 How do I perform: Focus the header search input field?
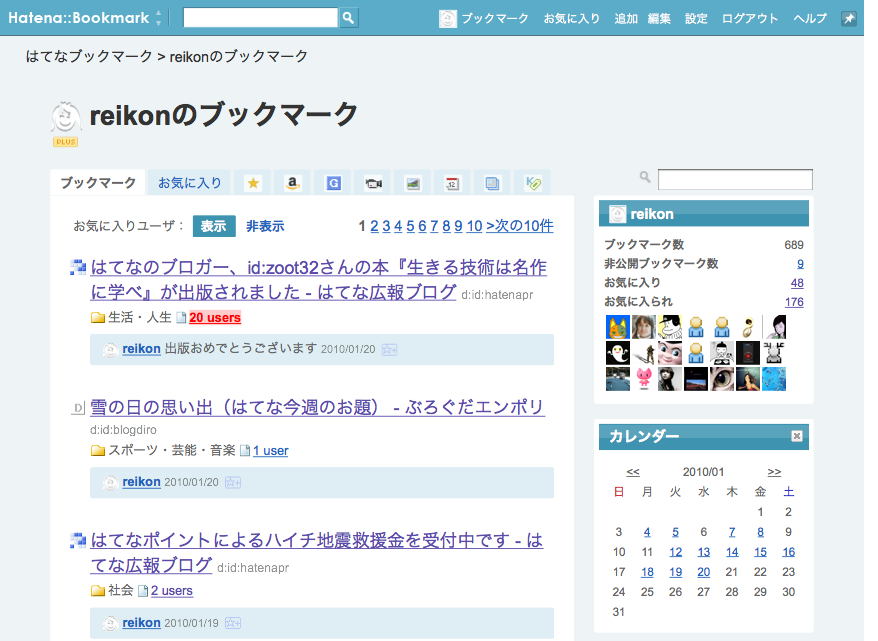260,18
